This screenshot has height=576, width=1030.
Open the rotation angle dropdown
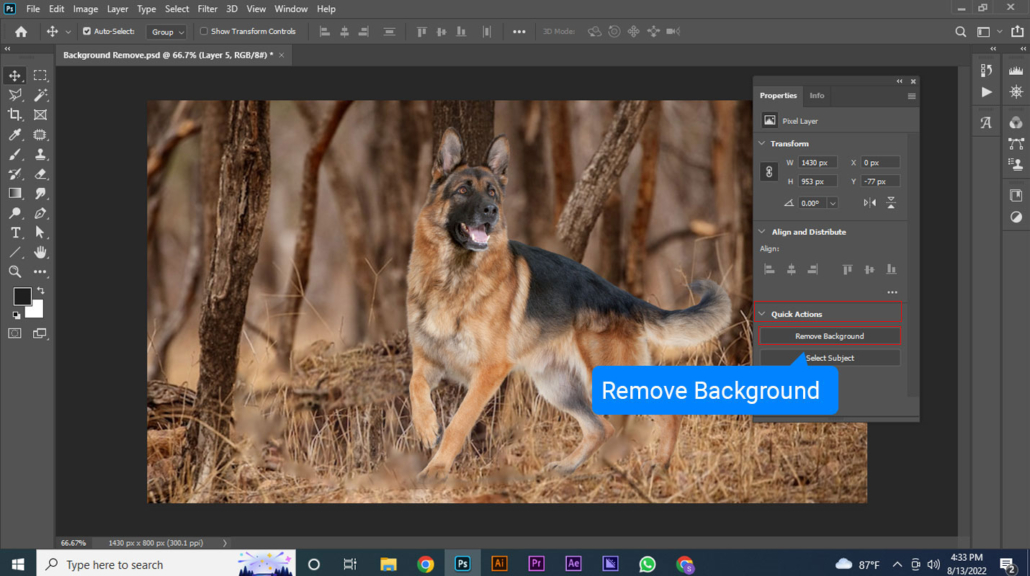point(832,203)
